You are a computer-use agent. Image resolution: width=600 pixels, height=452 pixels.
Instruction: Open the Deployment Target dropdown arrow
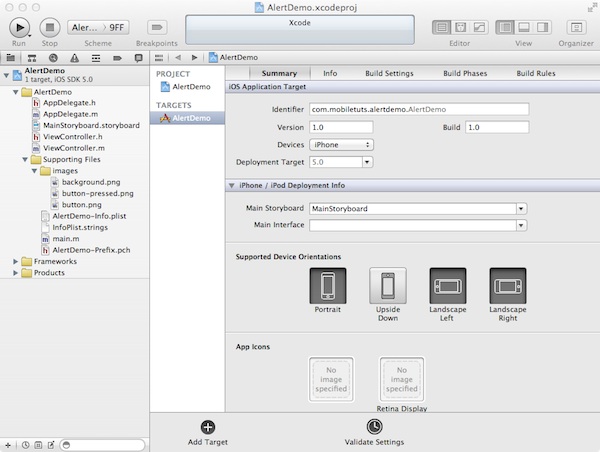click(x=367, y=162)
